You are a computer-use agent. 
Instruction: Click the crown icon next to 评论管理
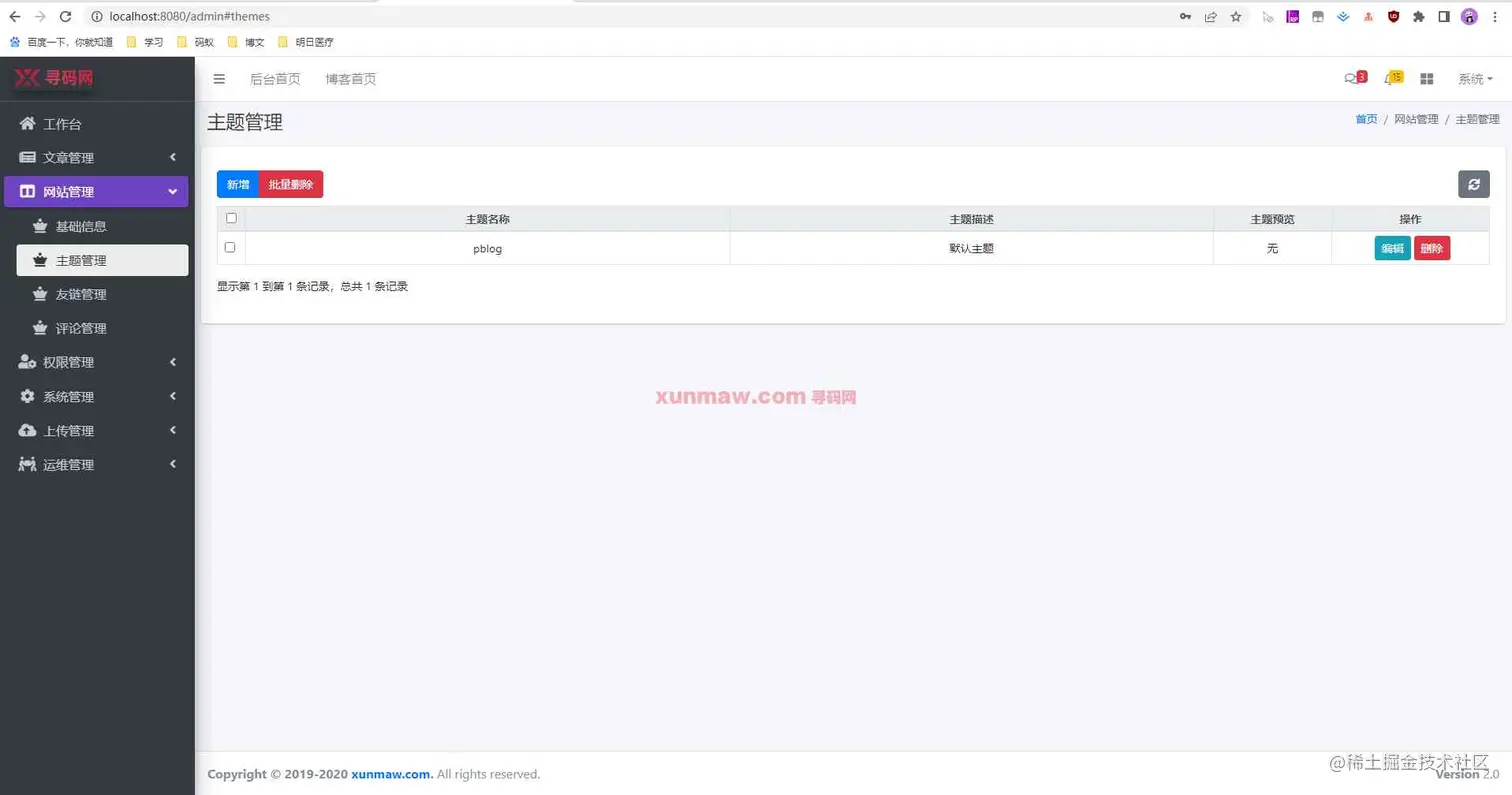40,328
